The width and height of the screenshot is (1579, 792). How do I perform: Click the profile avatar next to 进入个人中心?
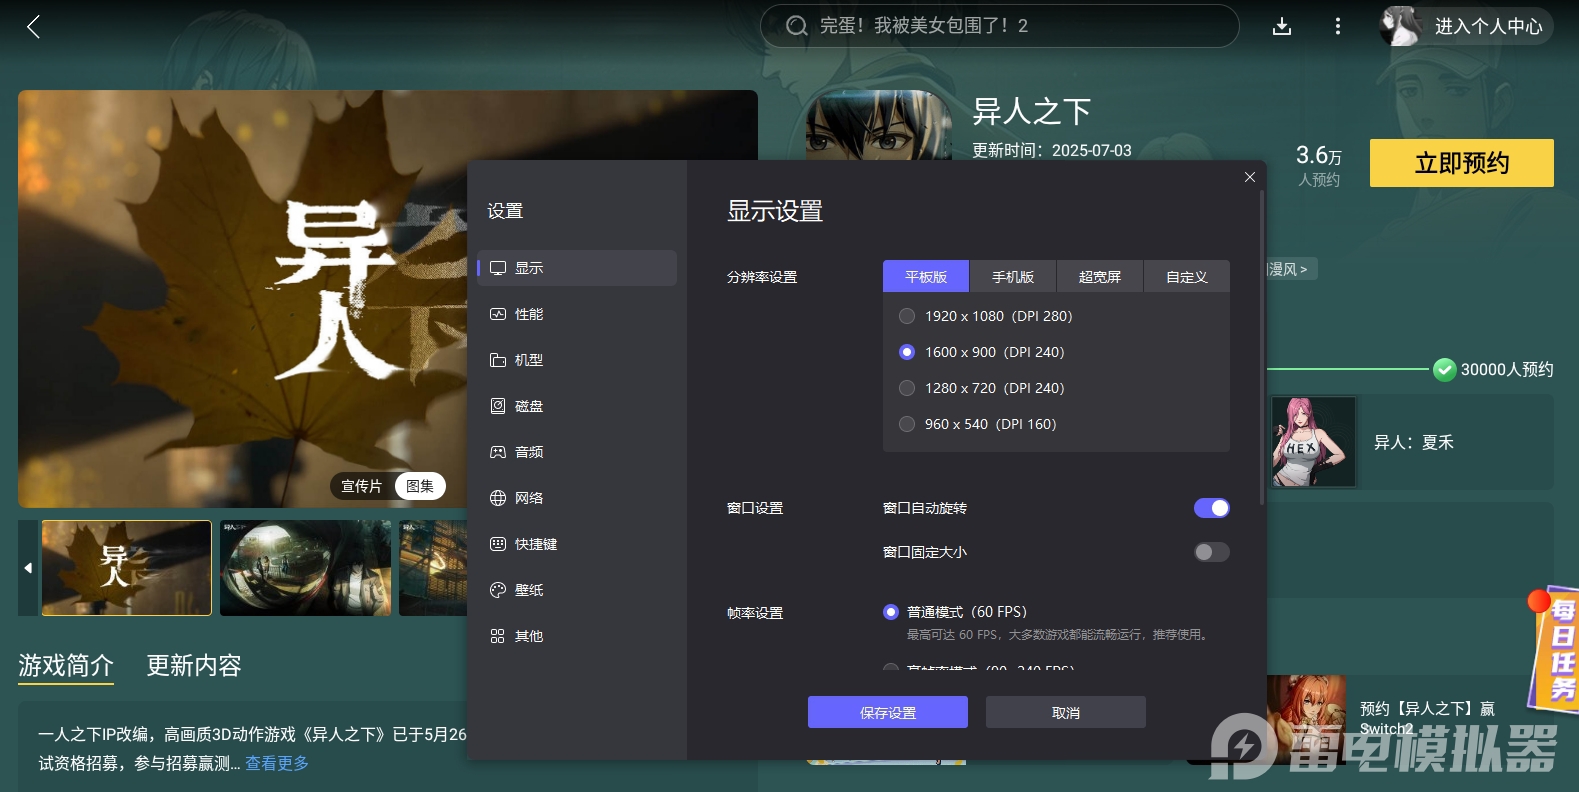tap(1400, 26)
